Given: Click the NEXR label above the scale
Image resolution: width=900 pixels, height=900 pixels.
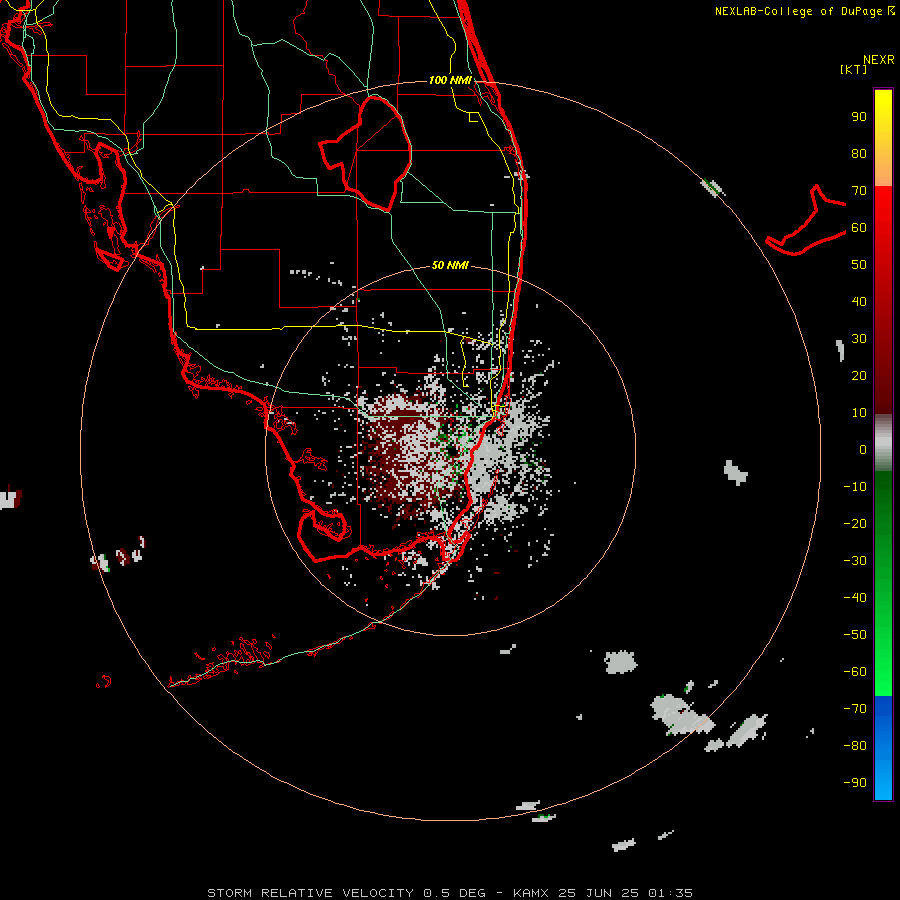Looking at the screenshot, I should pos(879,60).
